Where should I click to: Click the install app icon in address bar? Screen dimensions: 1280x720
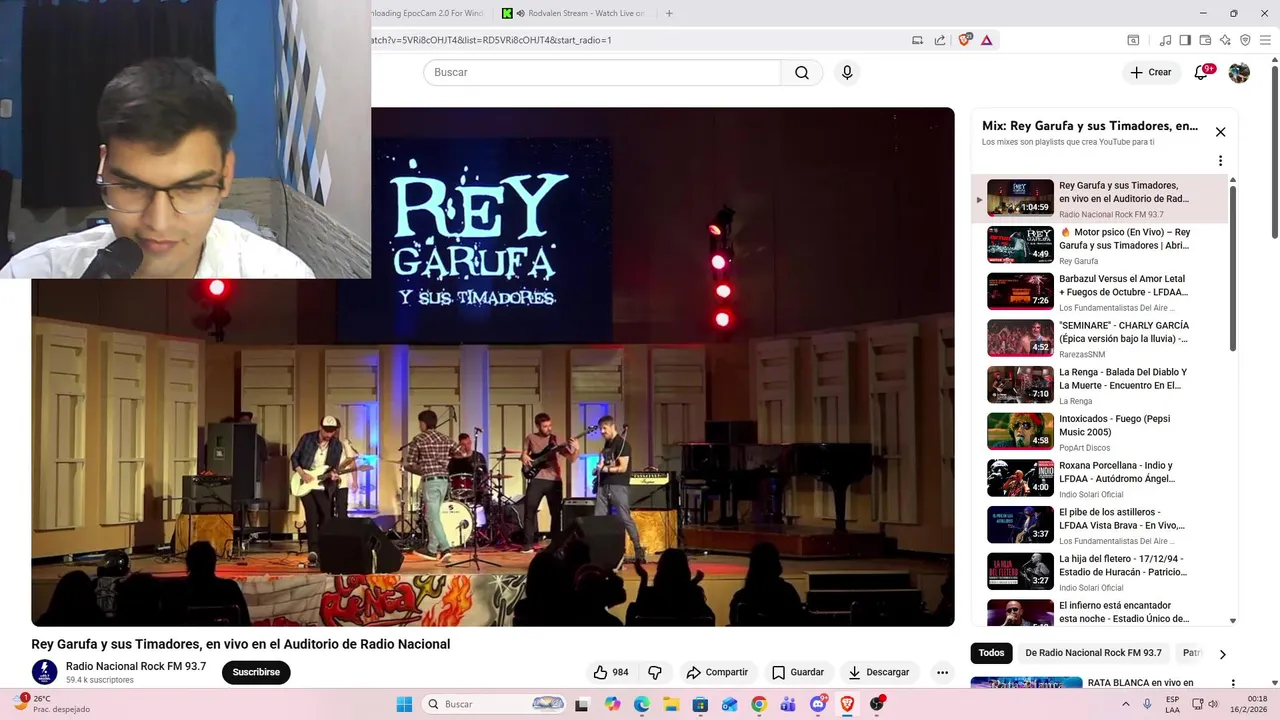tap(917, 40)
